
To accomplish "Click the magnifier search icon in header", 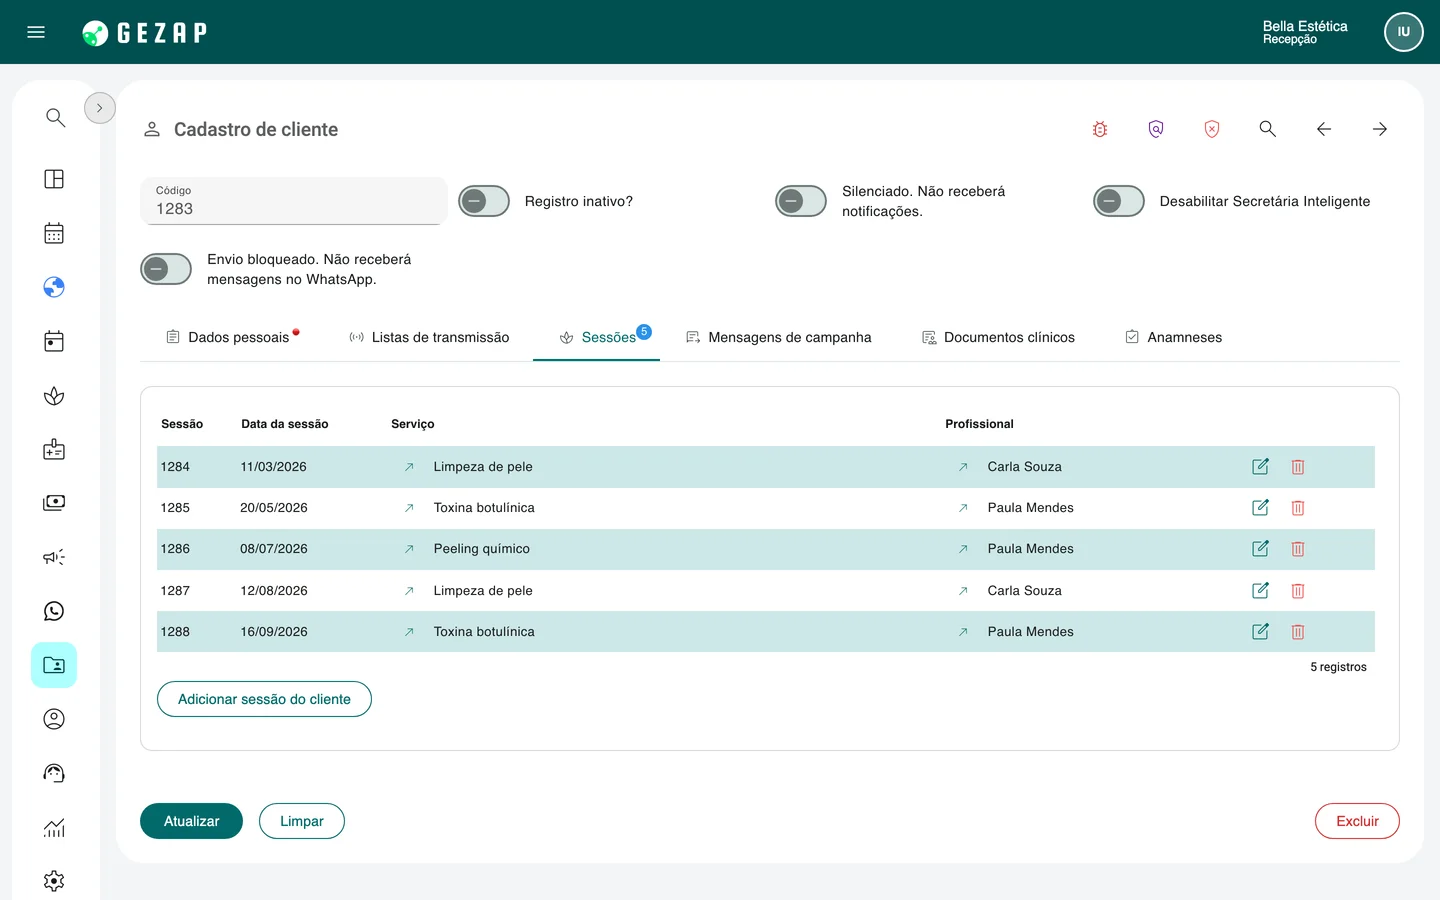I will tap(1268, 129).
